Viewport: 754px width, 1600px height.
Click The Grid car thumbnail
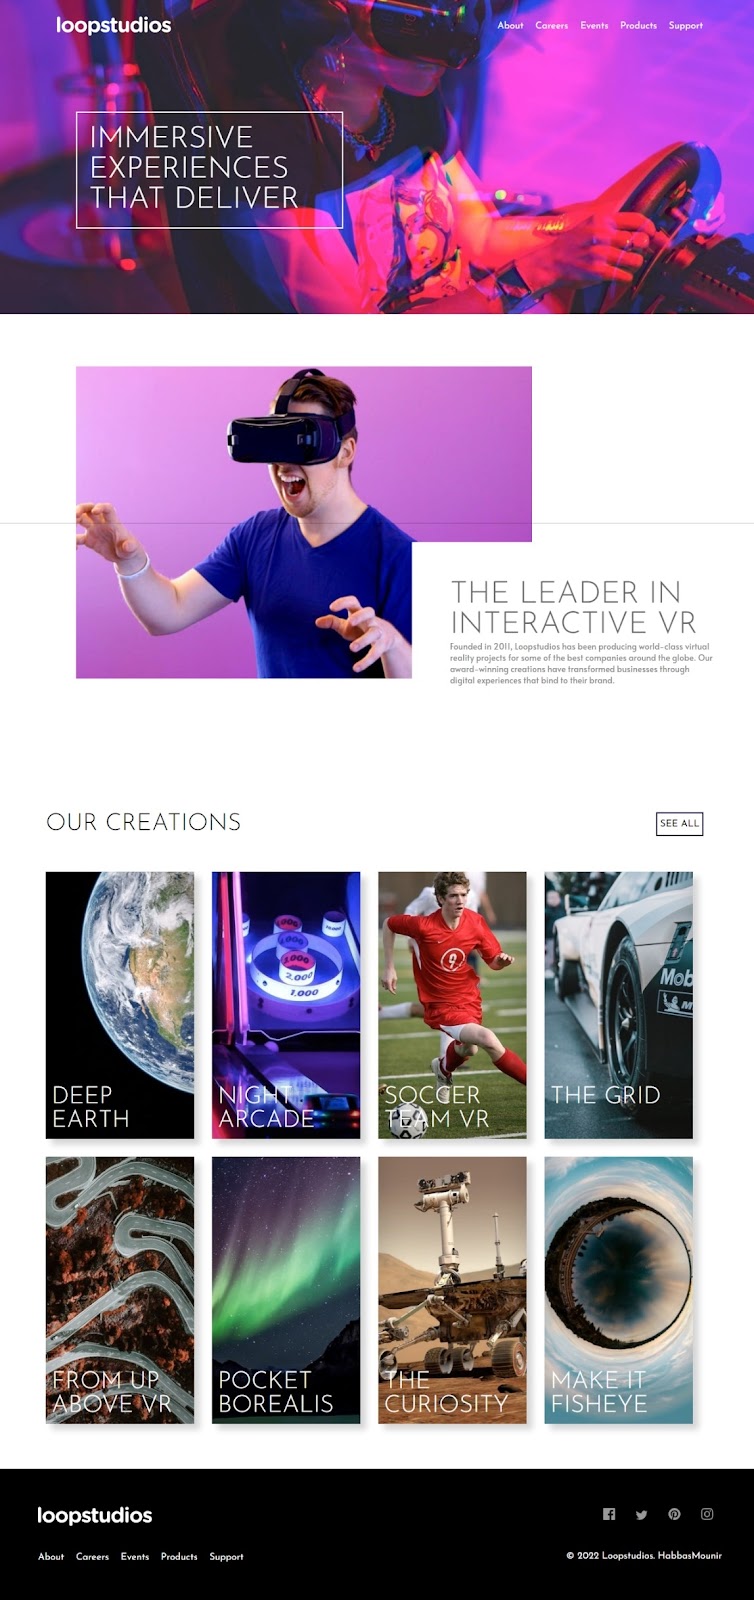coord(618,1005)
